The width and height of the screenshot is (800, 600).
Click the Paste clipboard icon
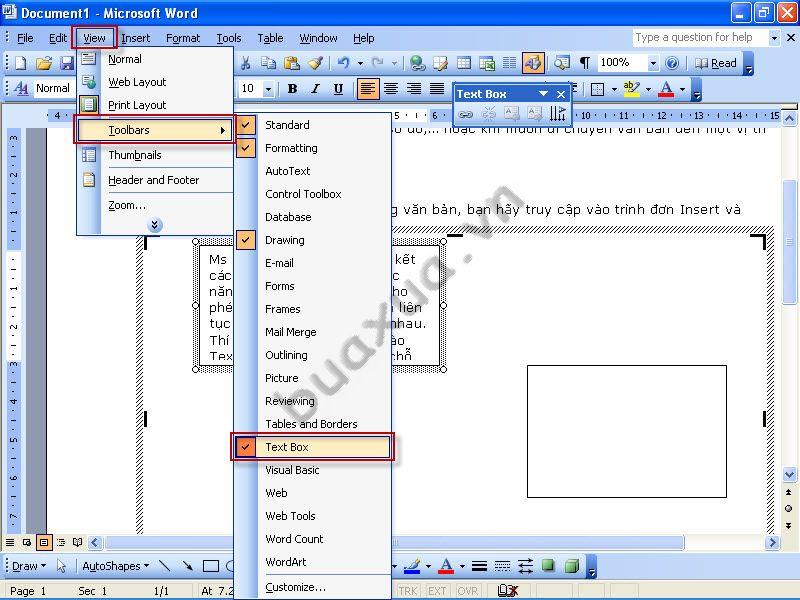(x=291, y=63)
